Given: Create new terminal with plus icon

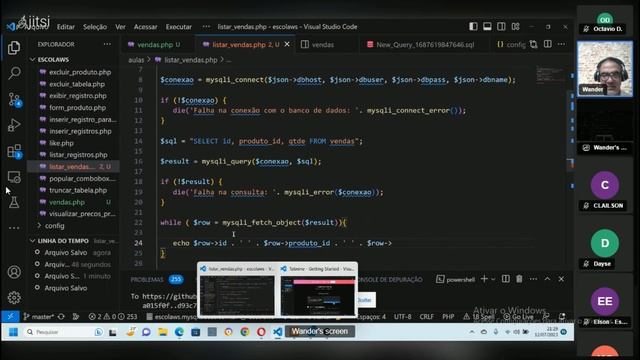Looking at the screenshot, I should (484, 279).
